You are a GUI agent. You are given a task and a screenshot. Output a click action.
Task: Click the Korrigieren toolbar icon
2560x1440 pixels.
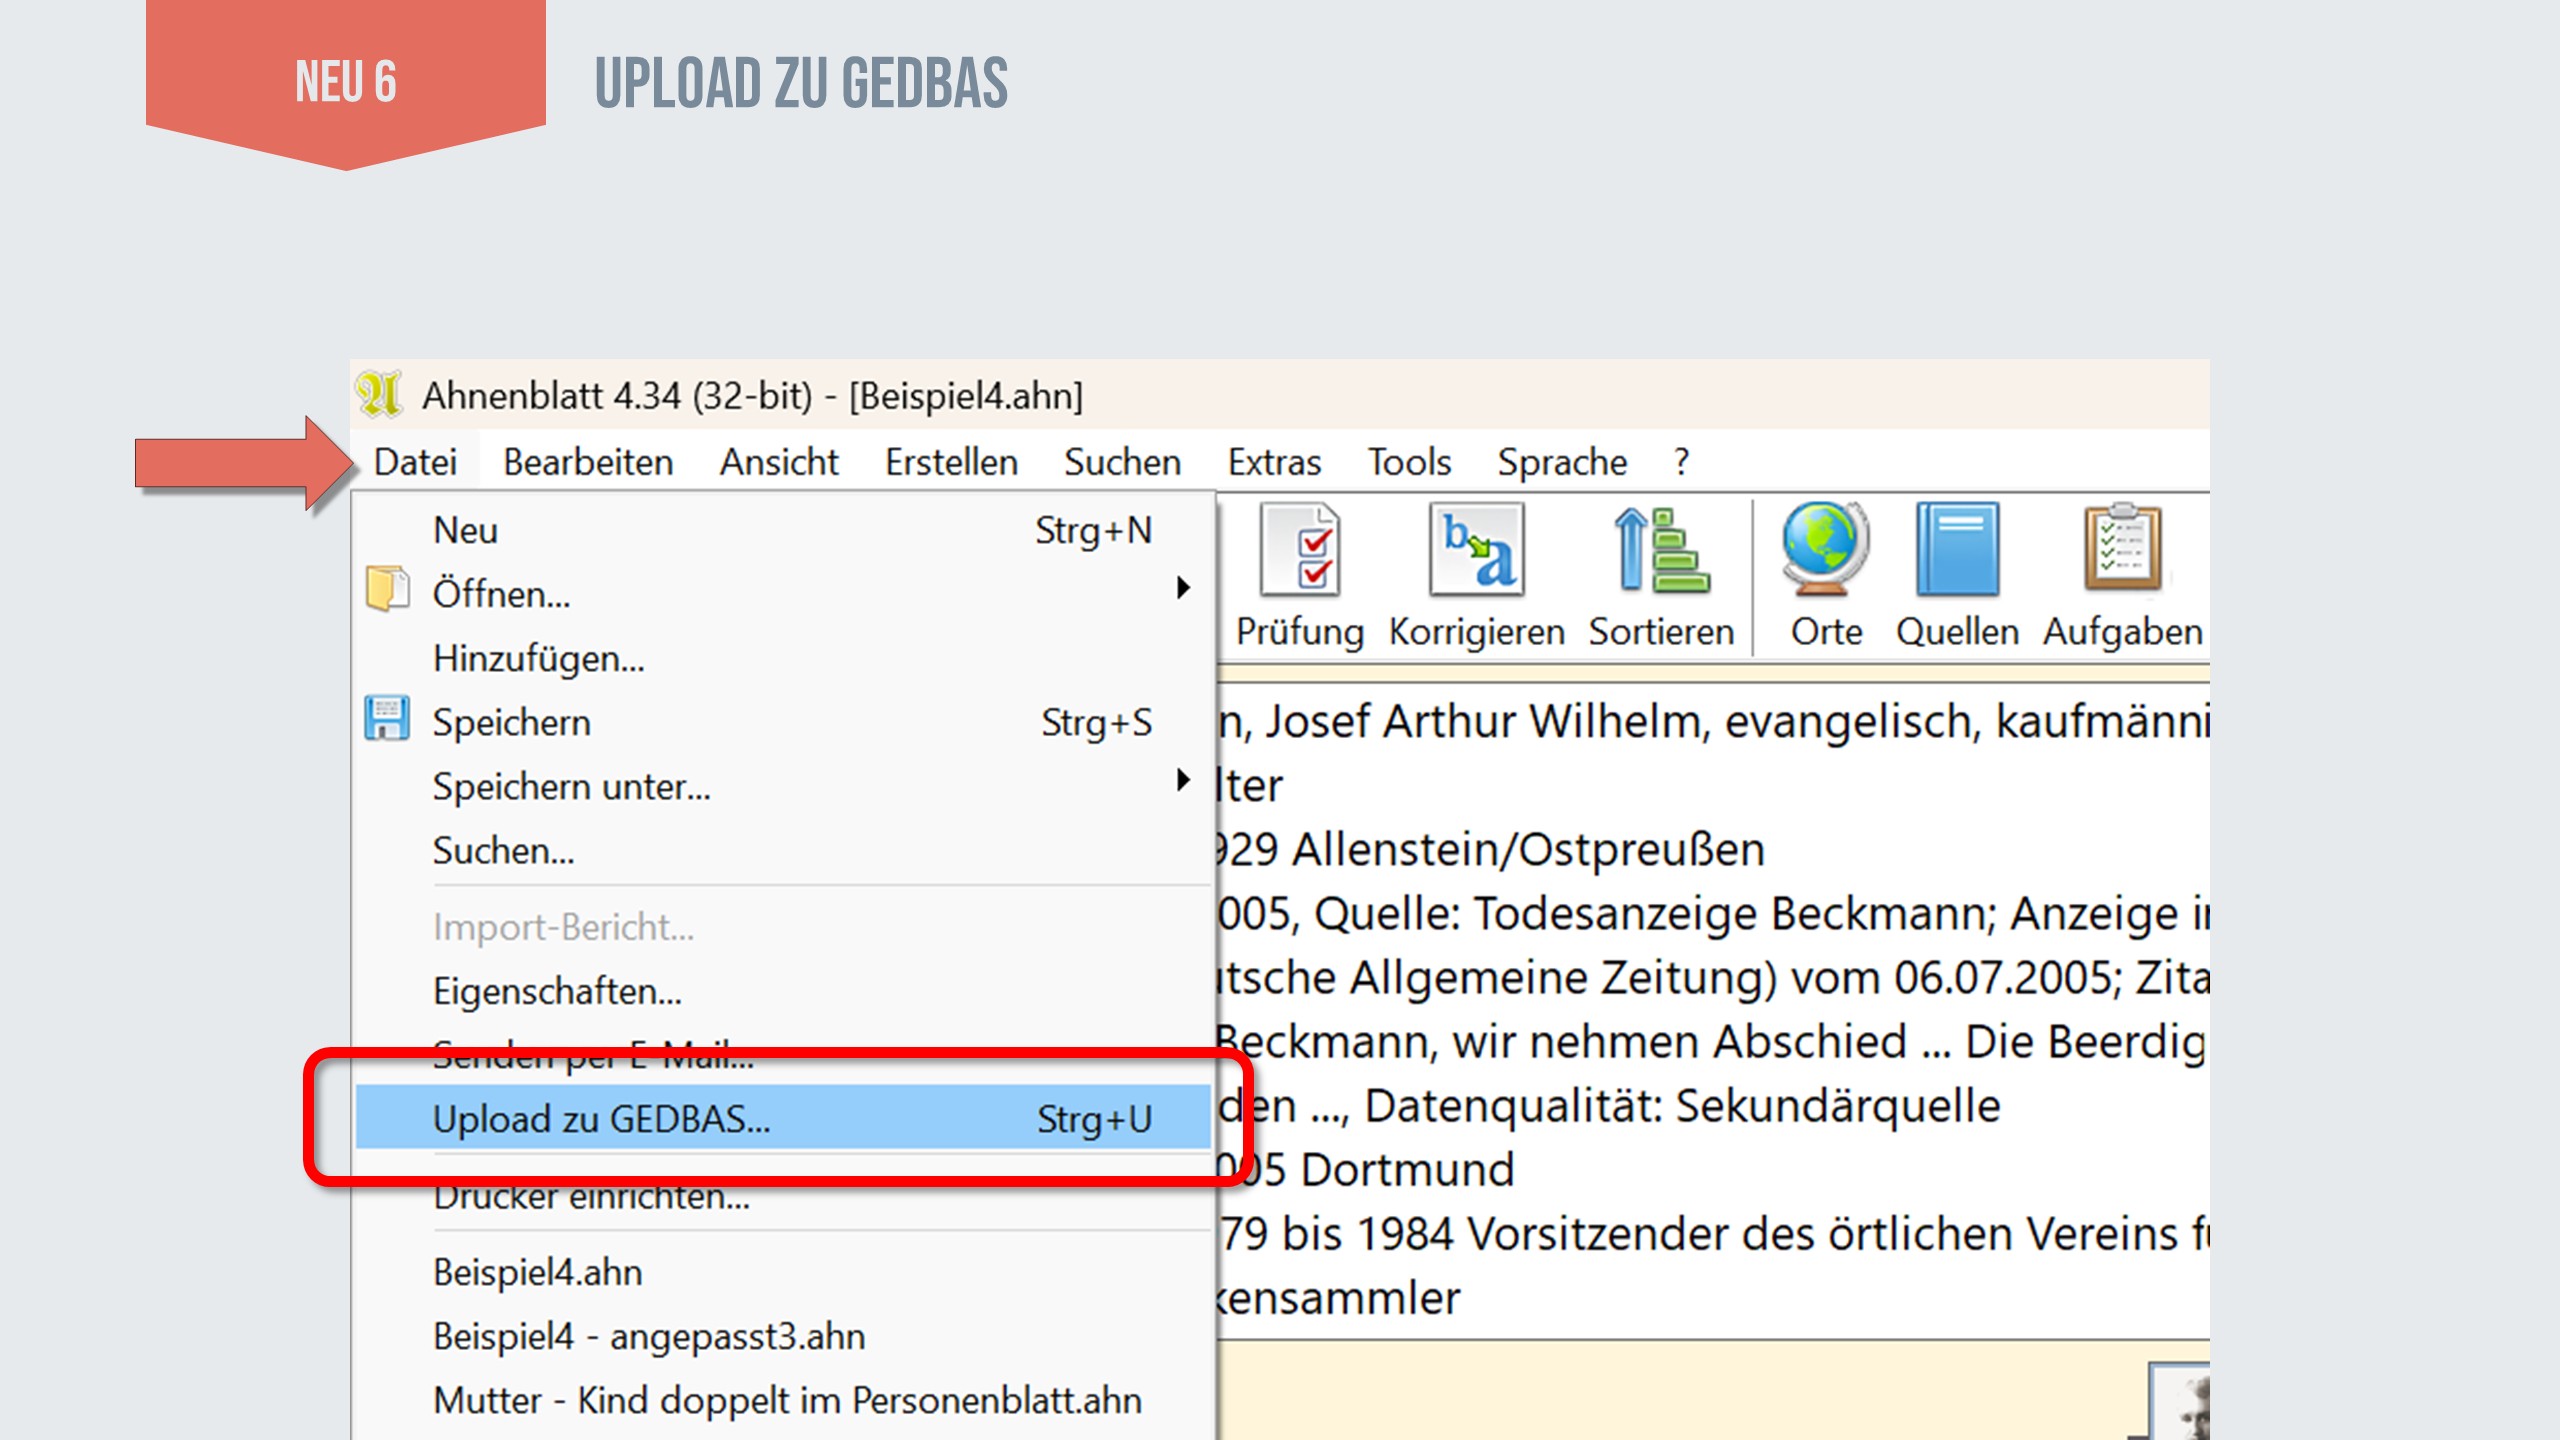pos(1476,551)
